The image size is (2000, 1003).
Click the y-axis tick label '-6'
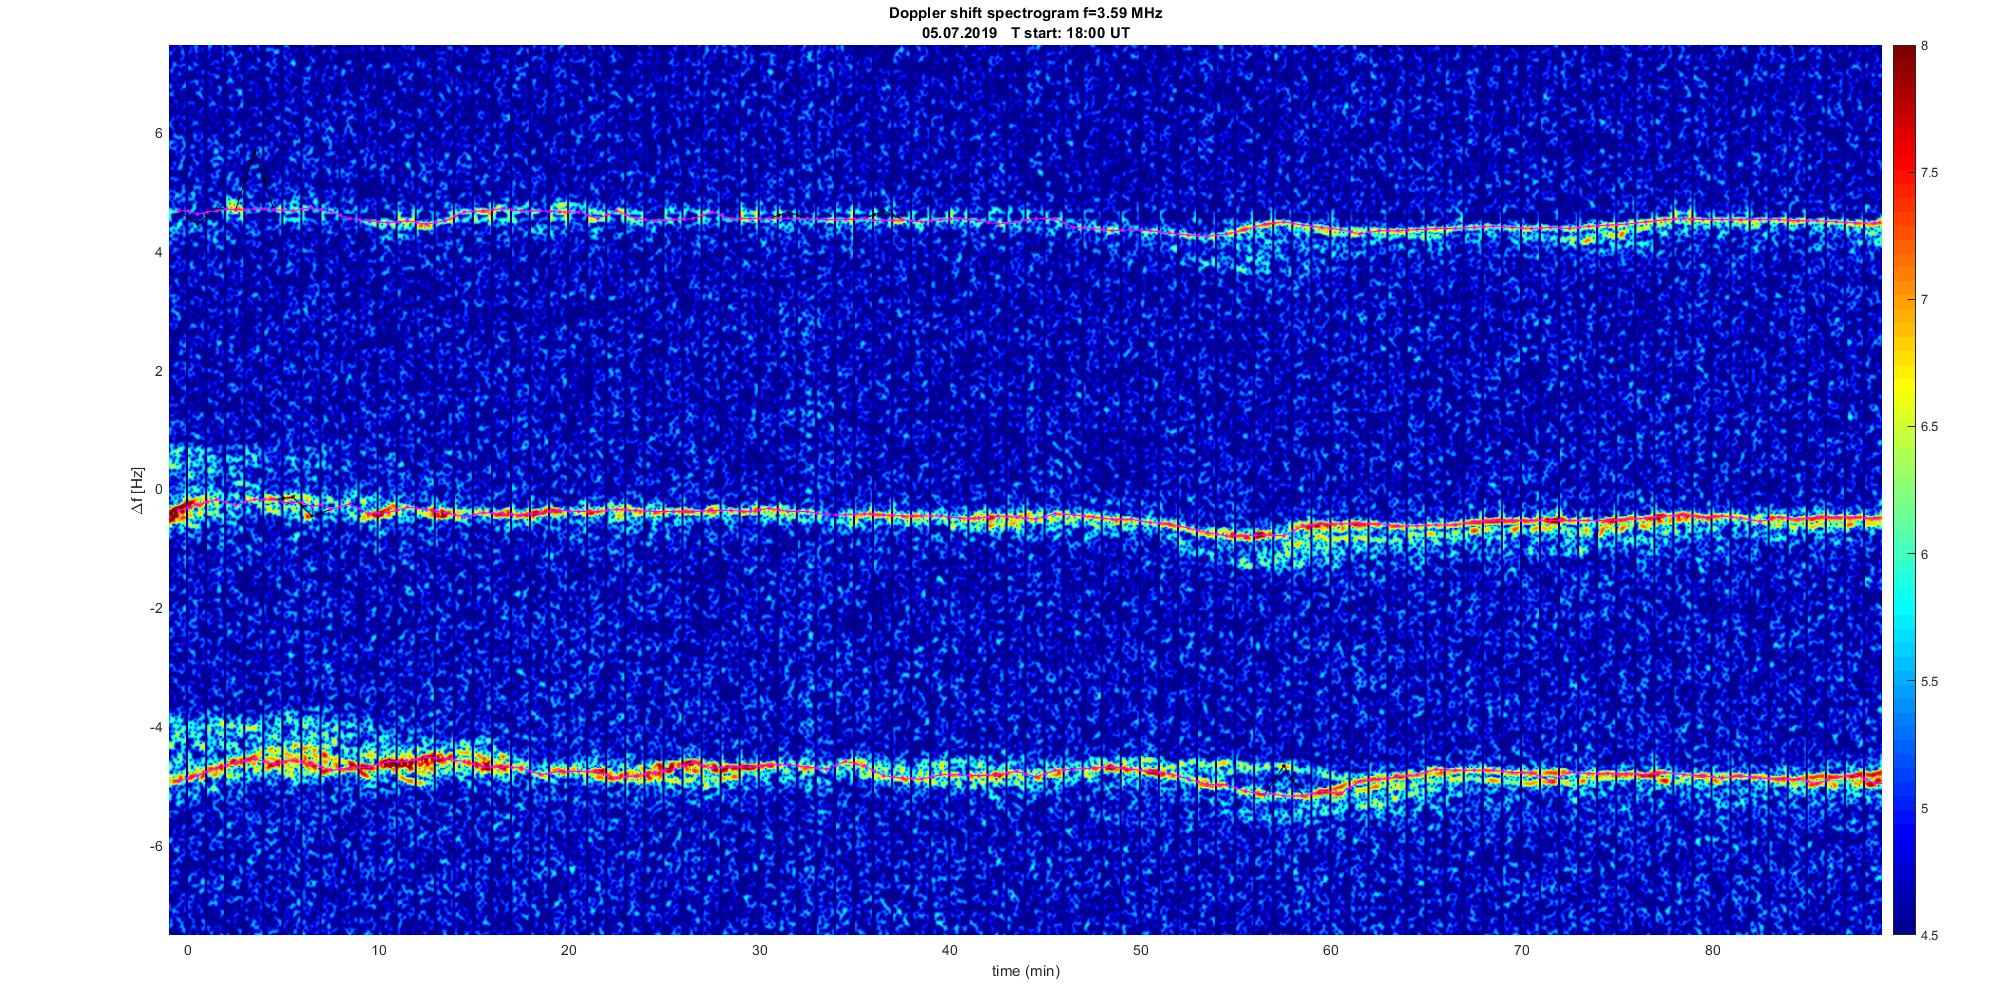156,846
